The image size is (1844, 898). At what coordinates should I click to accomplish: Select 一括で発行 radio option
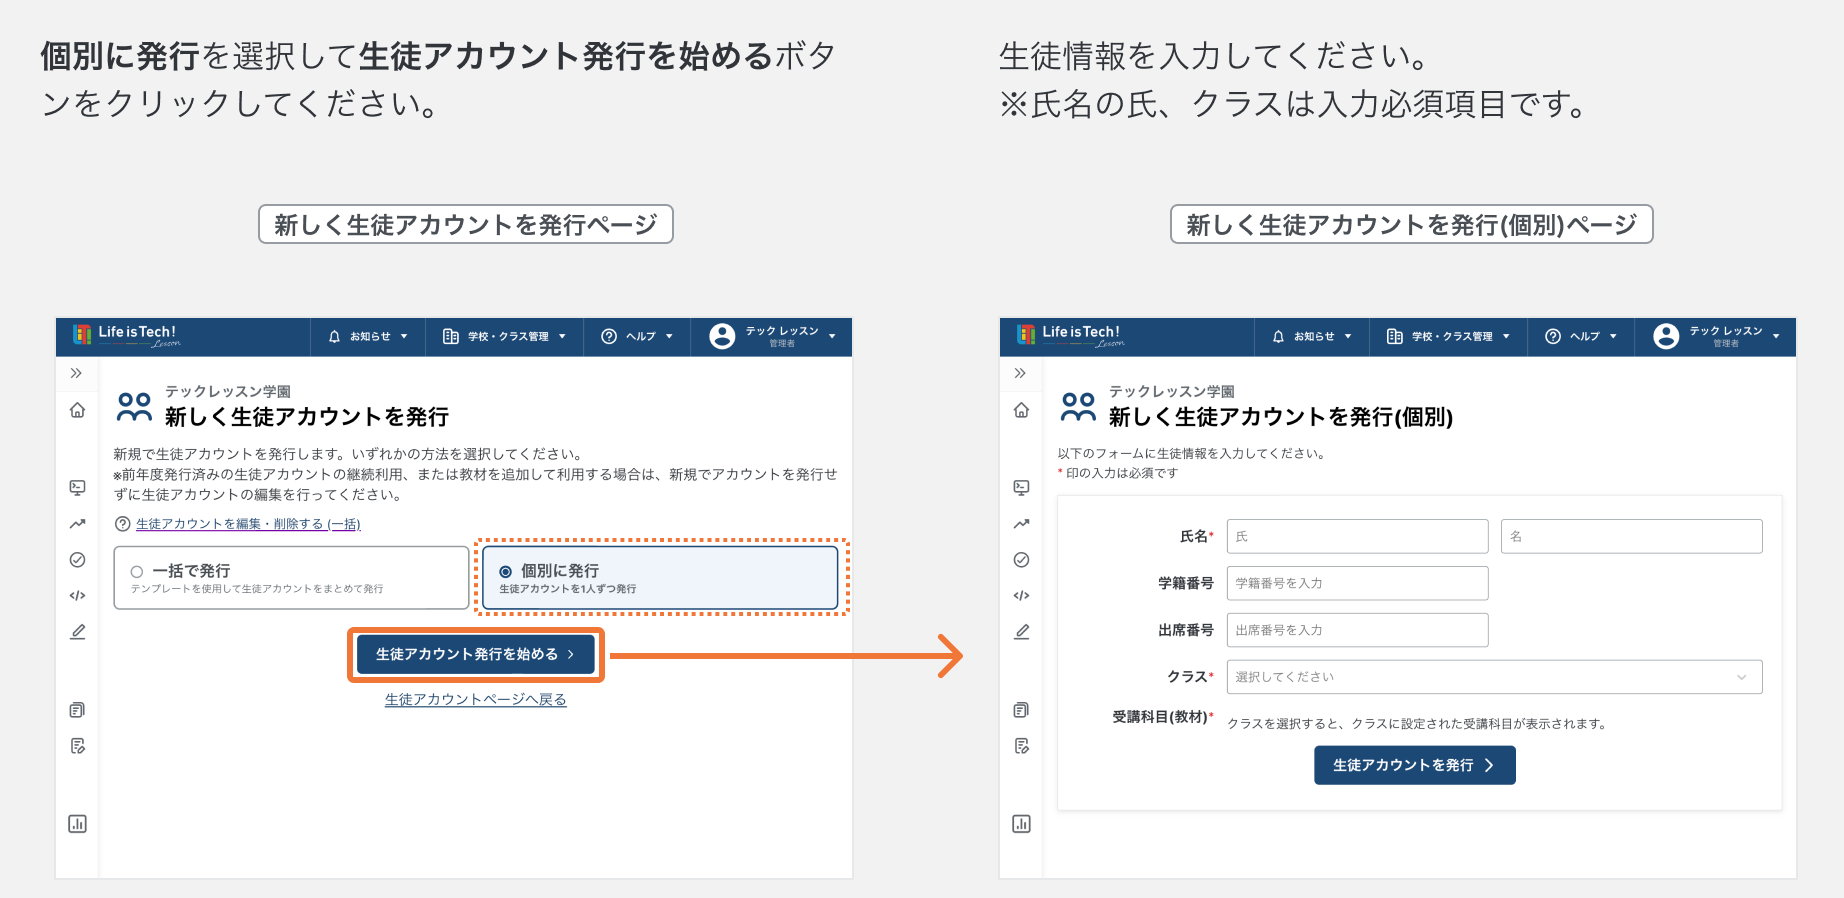tap(291, 577)
